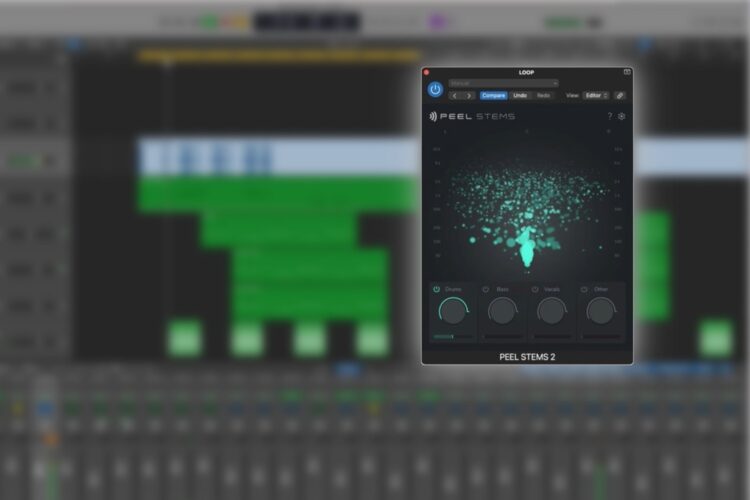The height and width of the screenshot is (500, 750).
Task: Click the PEEL STEMS 2 footer label
Action: 527,357
